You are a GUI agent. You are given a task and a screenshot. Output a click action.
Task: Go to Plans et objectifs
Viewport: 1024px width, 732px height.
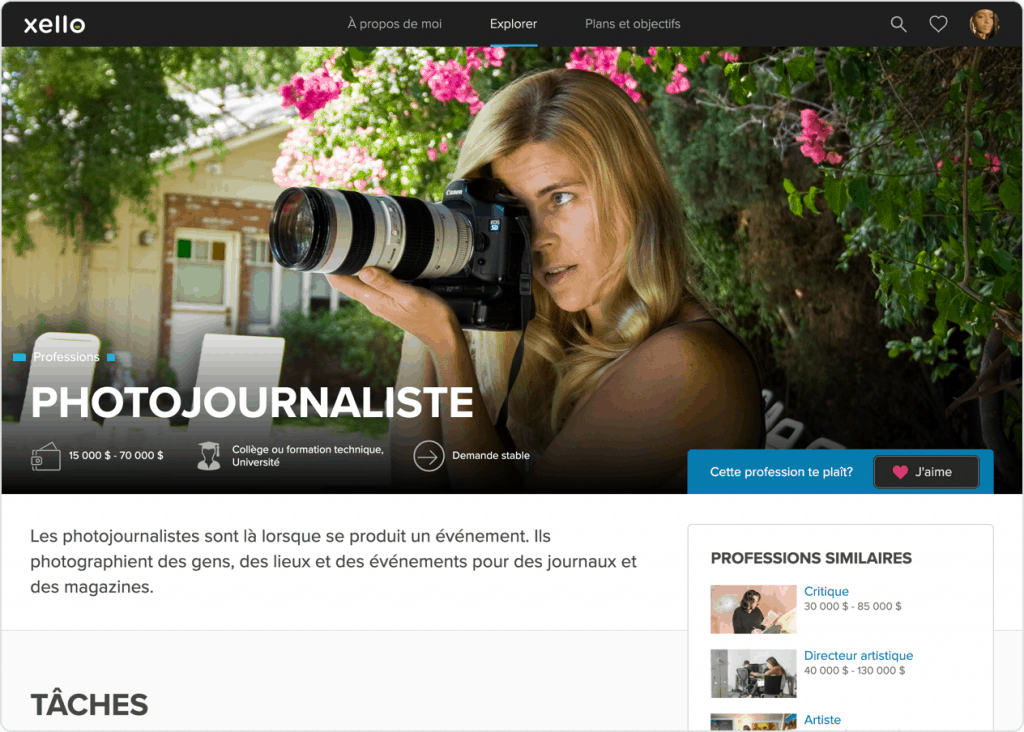[632, 24]
